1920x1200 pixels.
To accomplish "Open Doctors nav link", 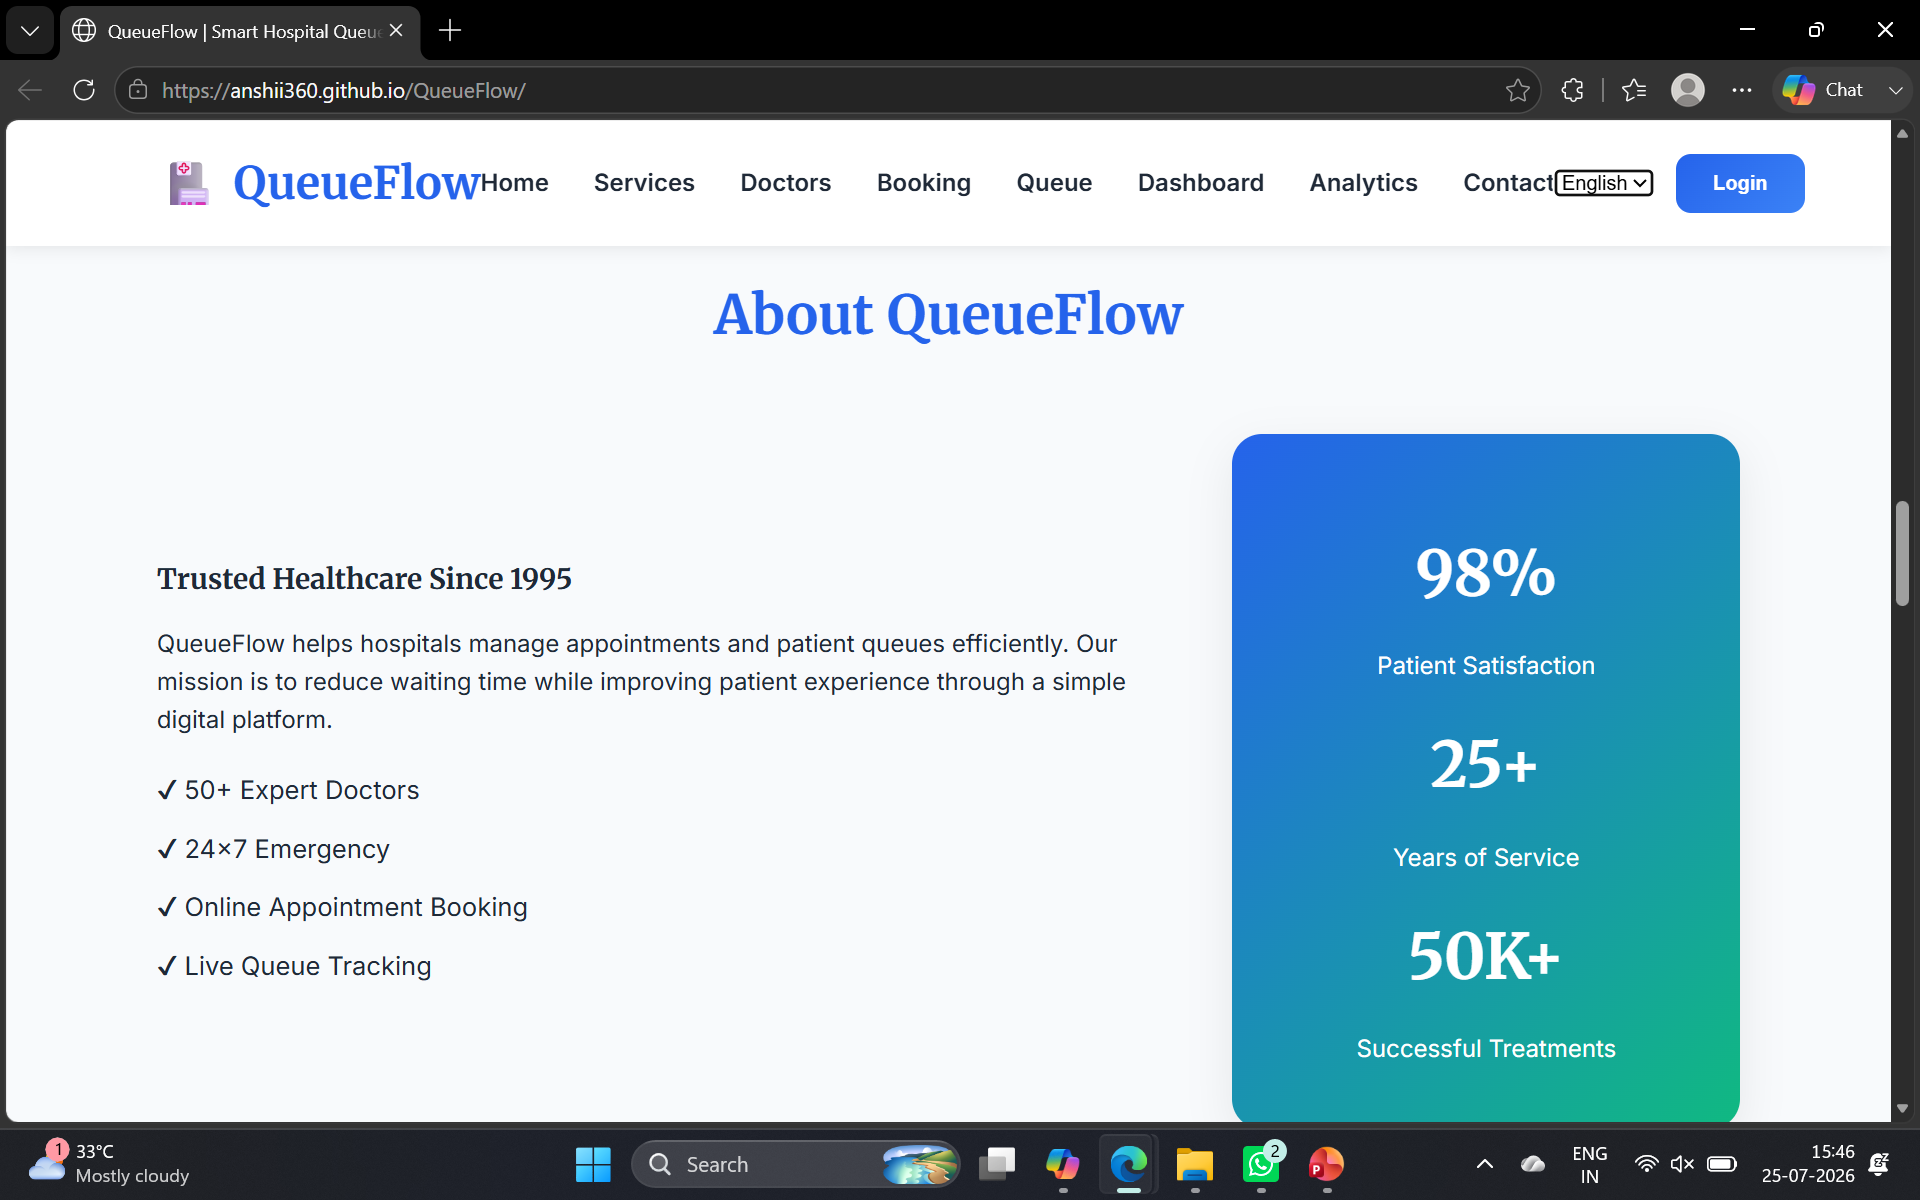I will [x=786, y=183].
